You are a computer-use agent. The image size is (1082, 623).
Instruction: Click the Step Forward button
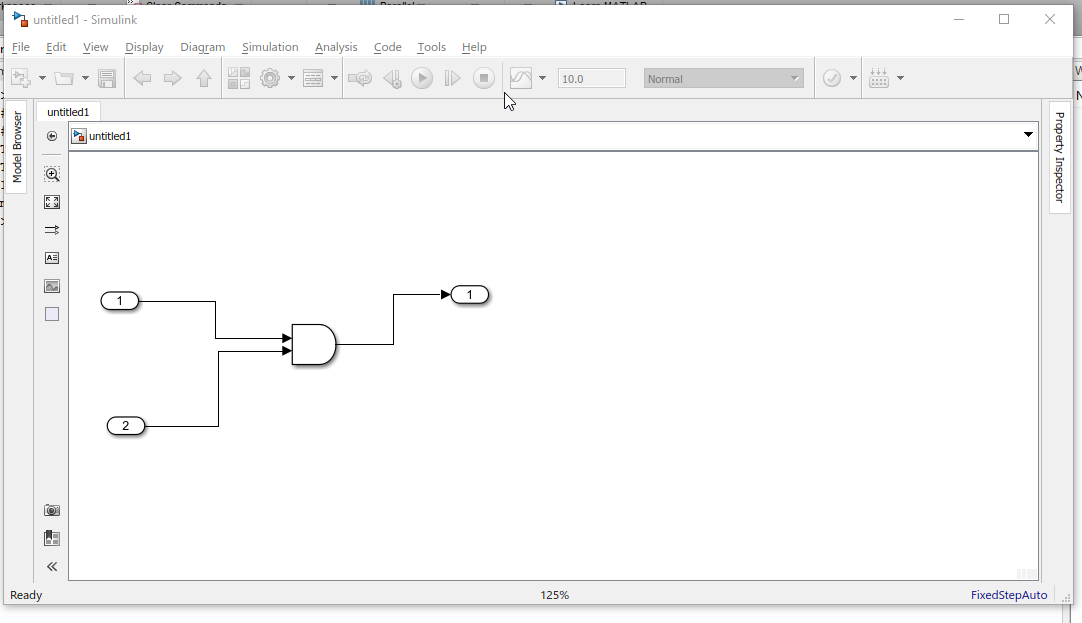point(453,78)
